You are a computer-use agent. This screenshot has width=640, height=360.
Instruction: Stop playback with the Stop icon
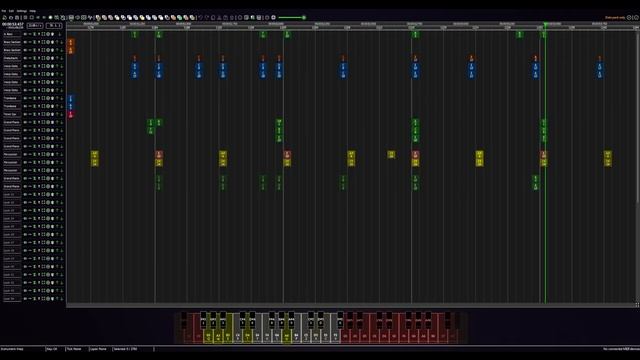tap(31, 18)
